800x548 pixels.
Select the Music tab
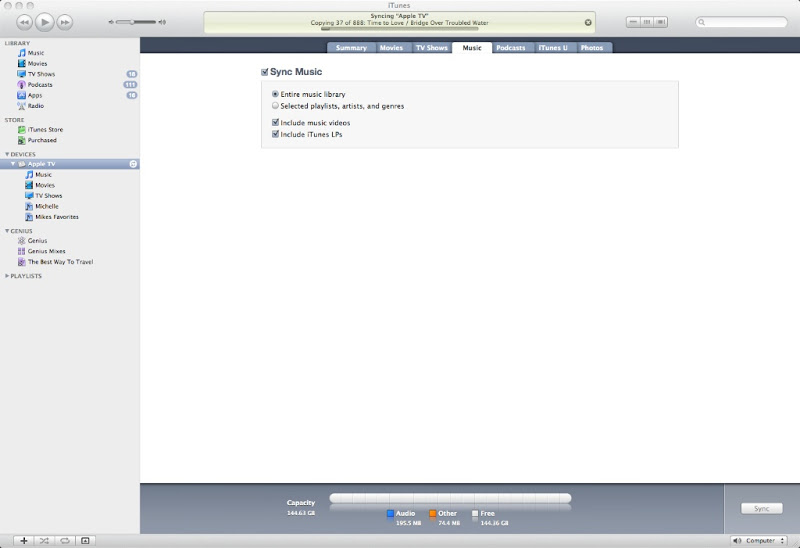[472, 47]
